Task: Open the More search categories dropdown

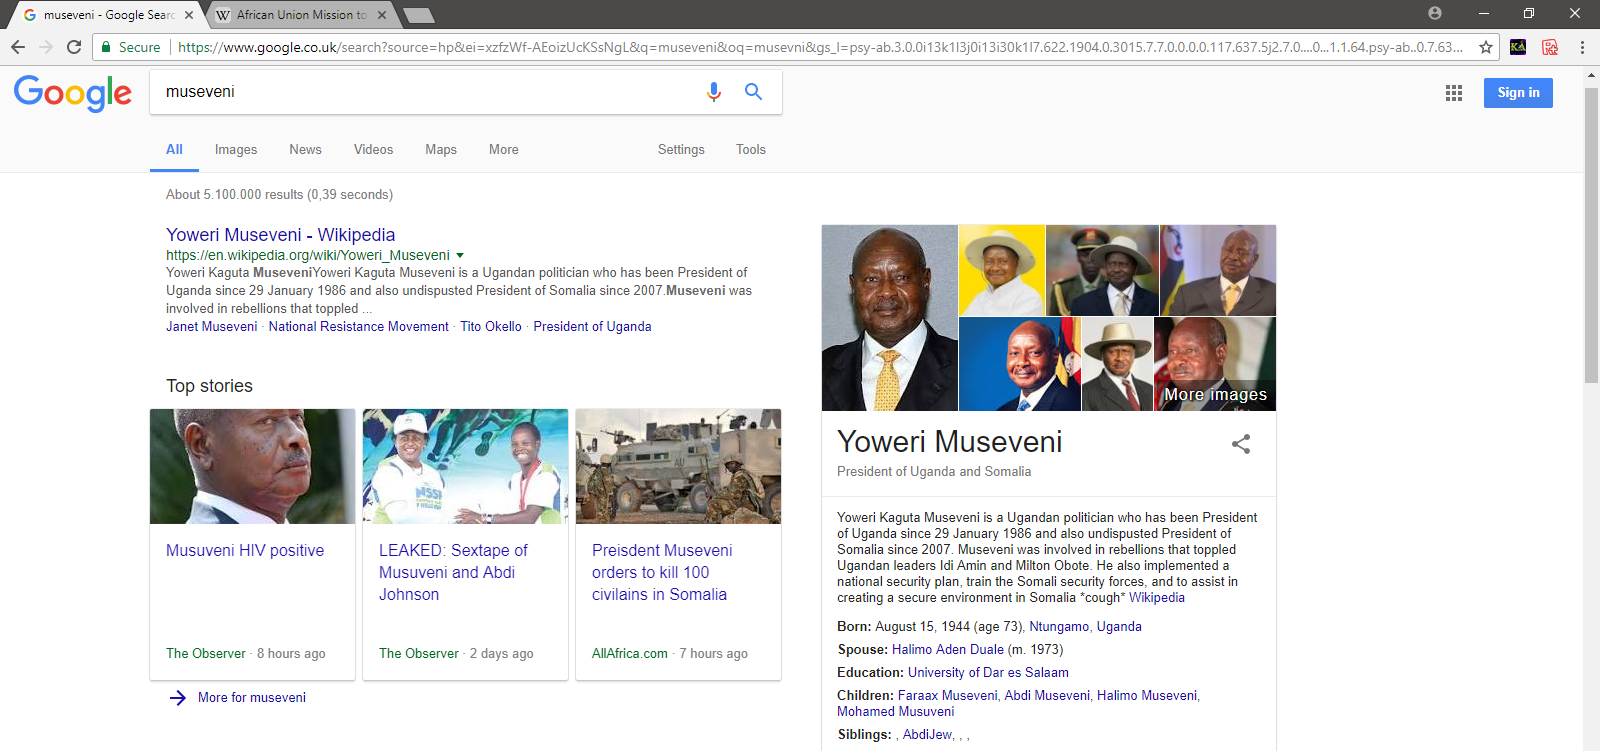Action: 503,150
